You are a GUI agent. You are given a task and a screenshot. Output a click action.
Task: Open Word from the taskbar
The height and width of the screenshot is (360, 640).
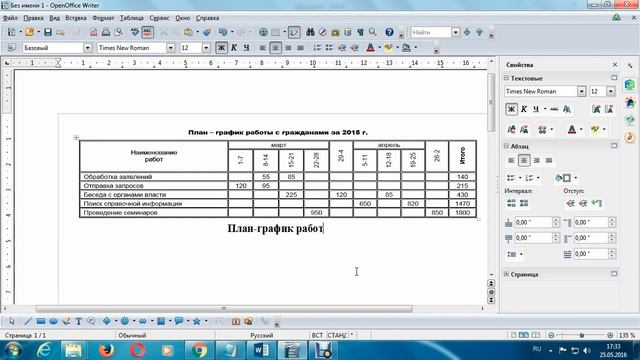coord(261,350)
